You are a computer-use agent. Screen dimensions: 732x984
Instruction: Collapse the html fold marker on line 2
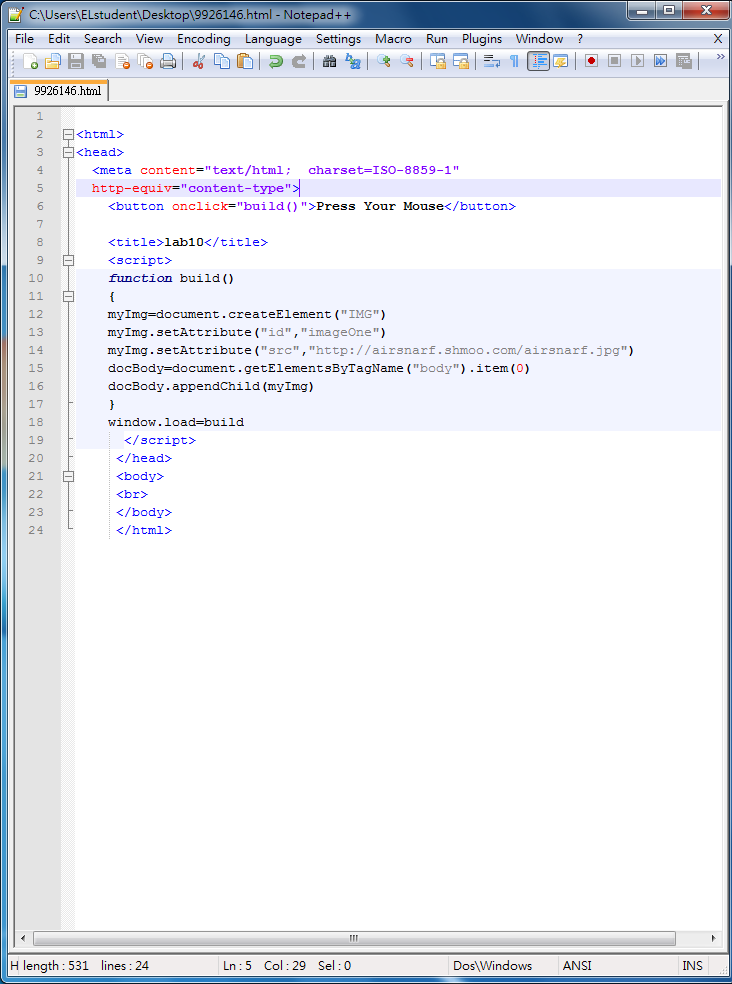point(68,134)
